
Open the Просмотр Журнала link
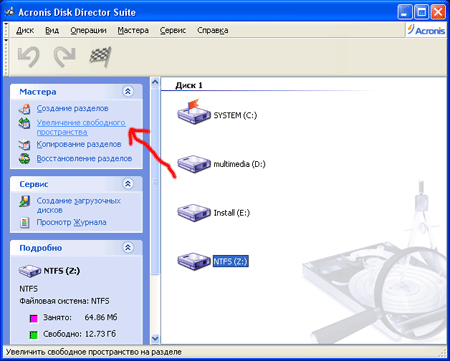pyautogui.click(x=71, y=222)
